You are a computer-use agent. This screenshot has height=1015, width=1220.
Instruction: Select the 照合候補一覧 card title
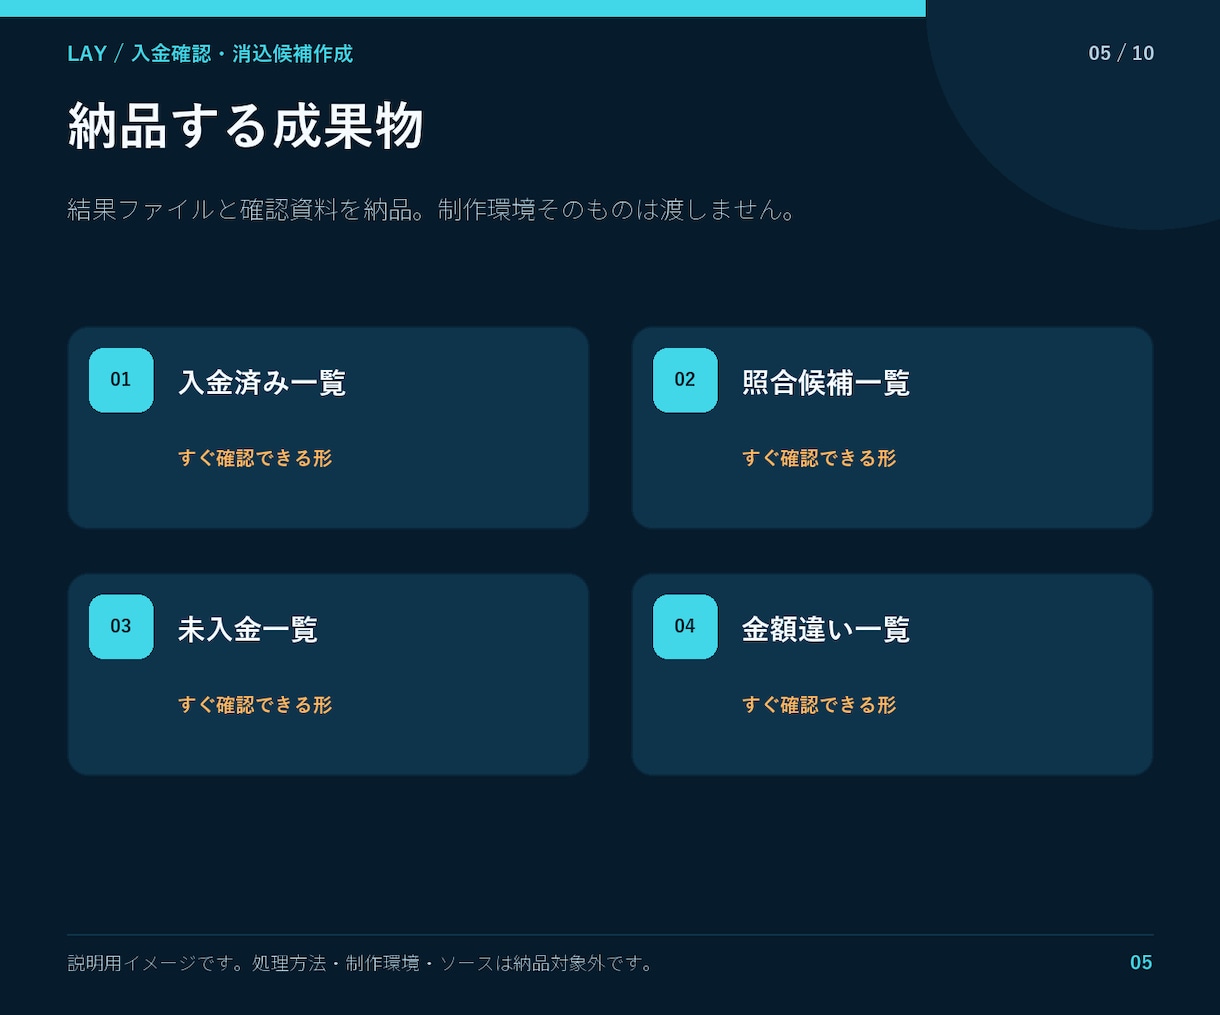pyautogui.click(x=826, y=383)
